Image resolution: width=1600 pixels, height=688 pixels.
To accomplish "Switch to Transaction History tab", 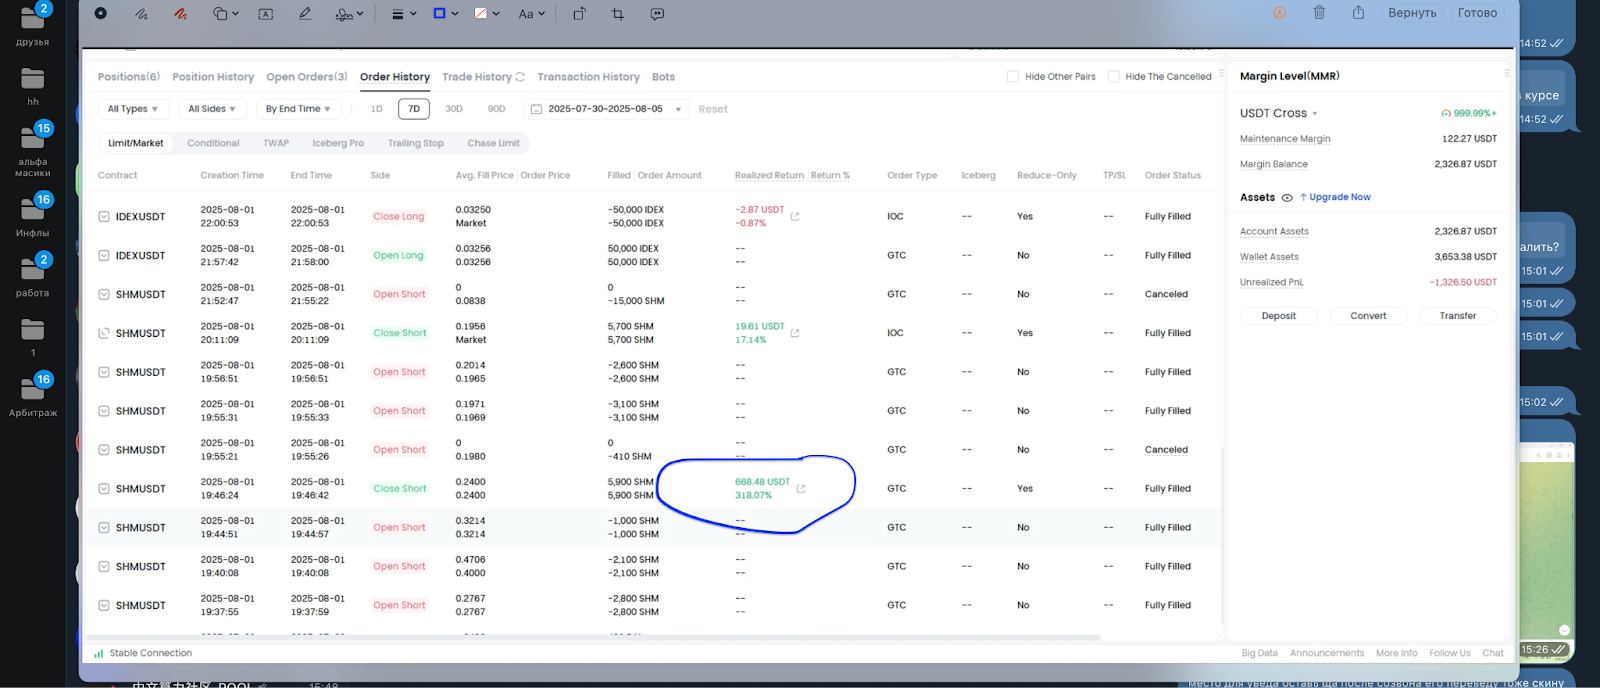I will click(588, 77).
